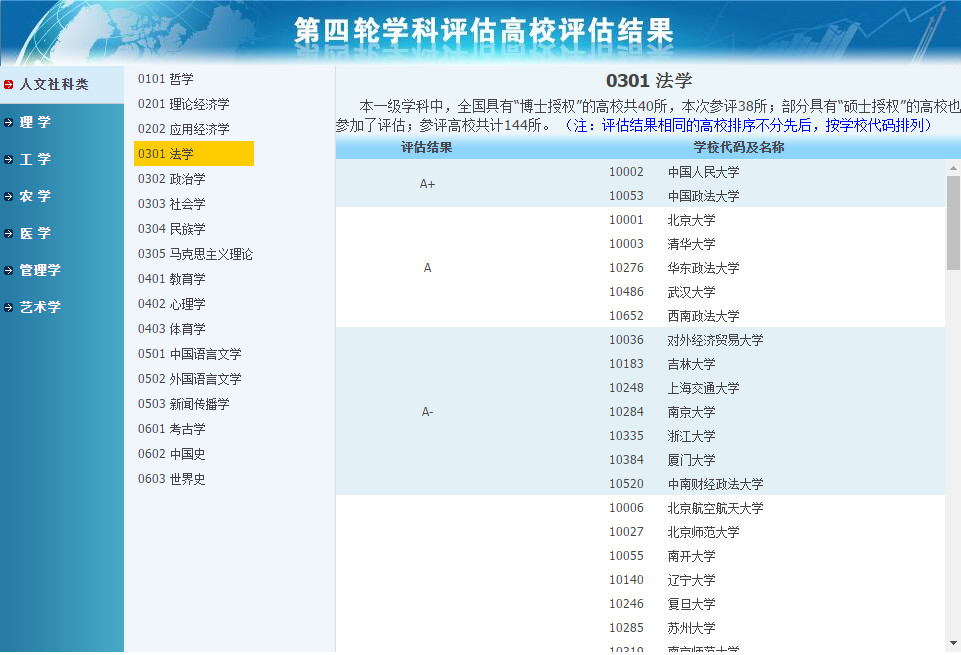The width and height of the screenshot is (961, 655).
Task: Select 0101 哲学 in the discipline list
Action: (168, 78)
